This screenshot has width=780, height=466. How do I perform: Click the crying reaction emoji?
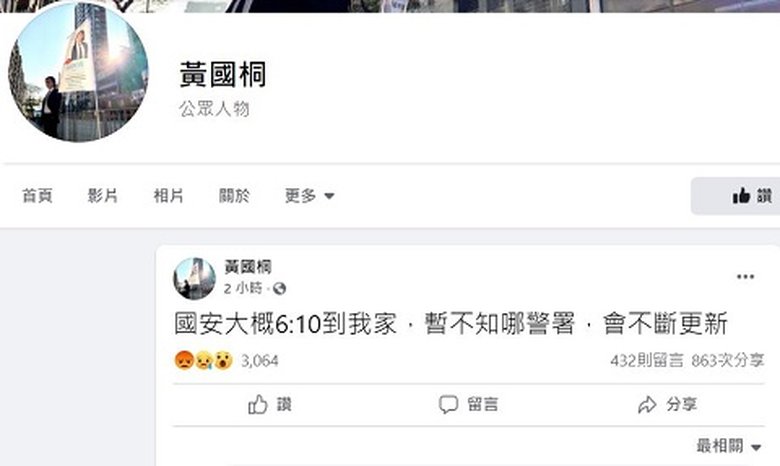tap(204, 360)
